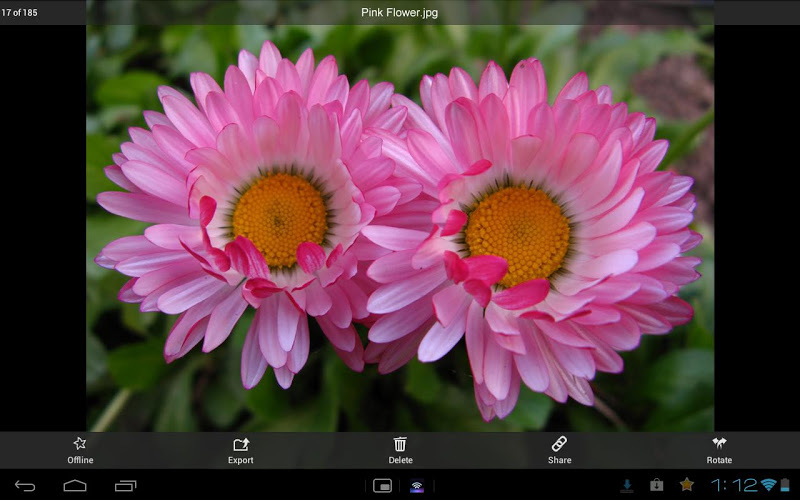800x500 pixels.
Task: Go to the Android home screen
Action: point(75,486)
